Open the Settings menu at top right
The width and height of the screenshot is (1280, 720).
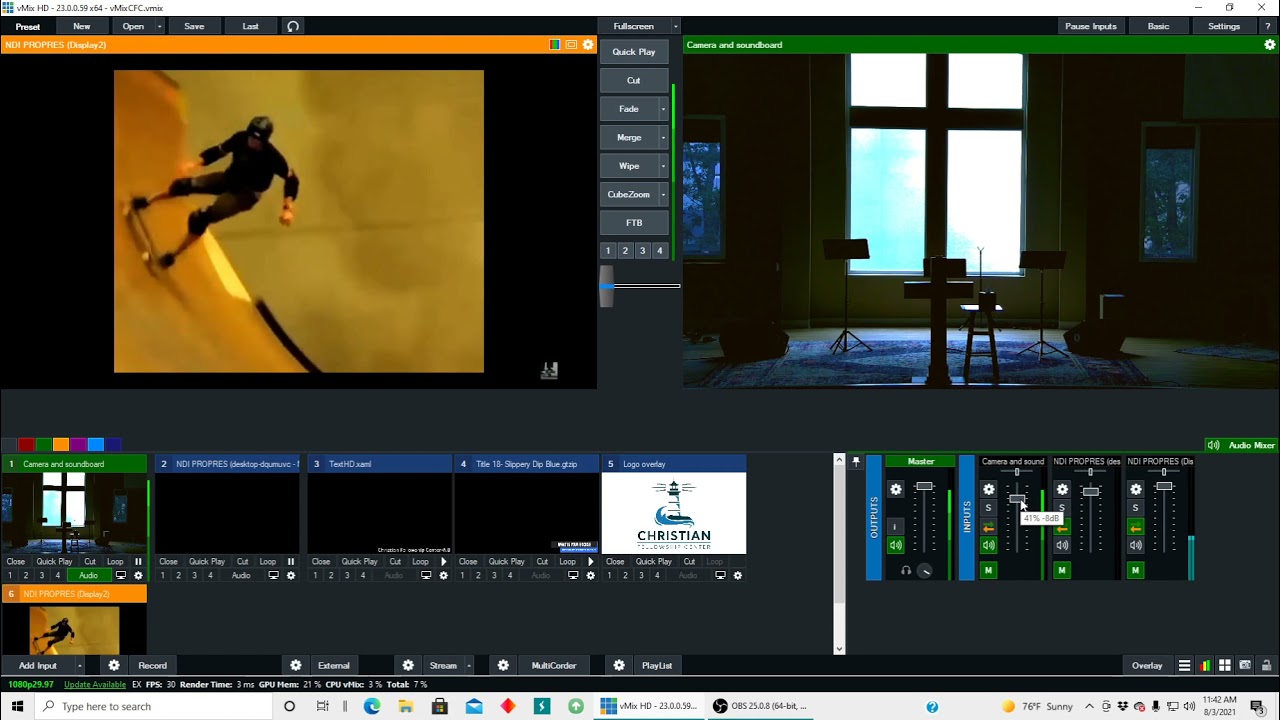pyautogui.click(x=1224, y=26)
